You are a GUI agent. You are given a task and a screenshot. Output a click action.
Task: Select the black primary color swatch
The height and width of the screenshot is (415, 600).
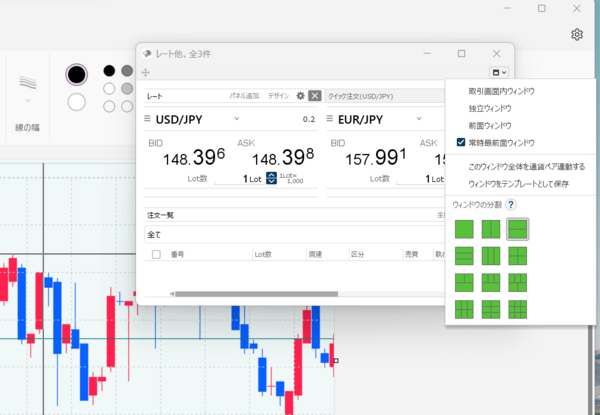108,71
